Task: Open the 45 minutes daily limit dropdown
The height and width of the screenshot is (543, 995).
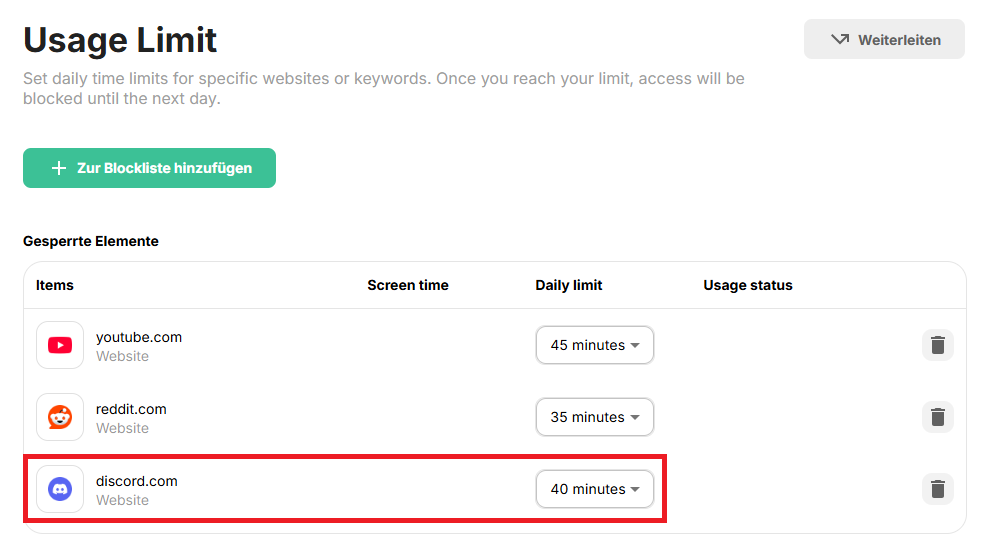Action: coord(594,345)
